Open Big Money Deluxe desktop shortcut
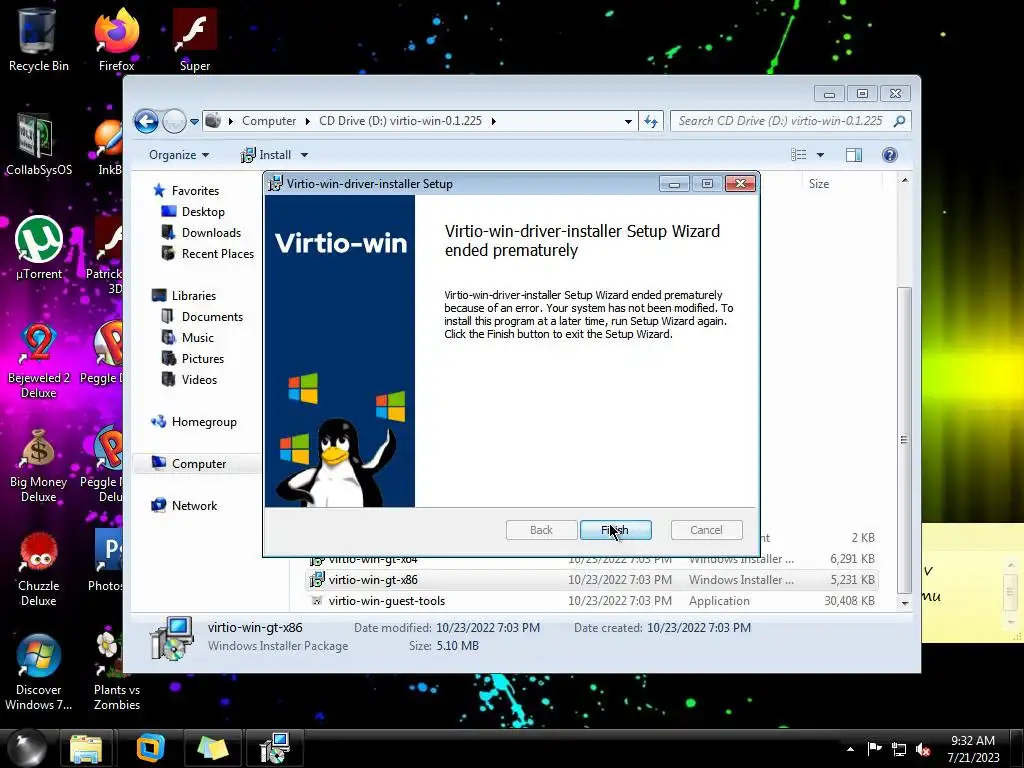This screenshot has width=1024, height=768. (39, 464)
